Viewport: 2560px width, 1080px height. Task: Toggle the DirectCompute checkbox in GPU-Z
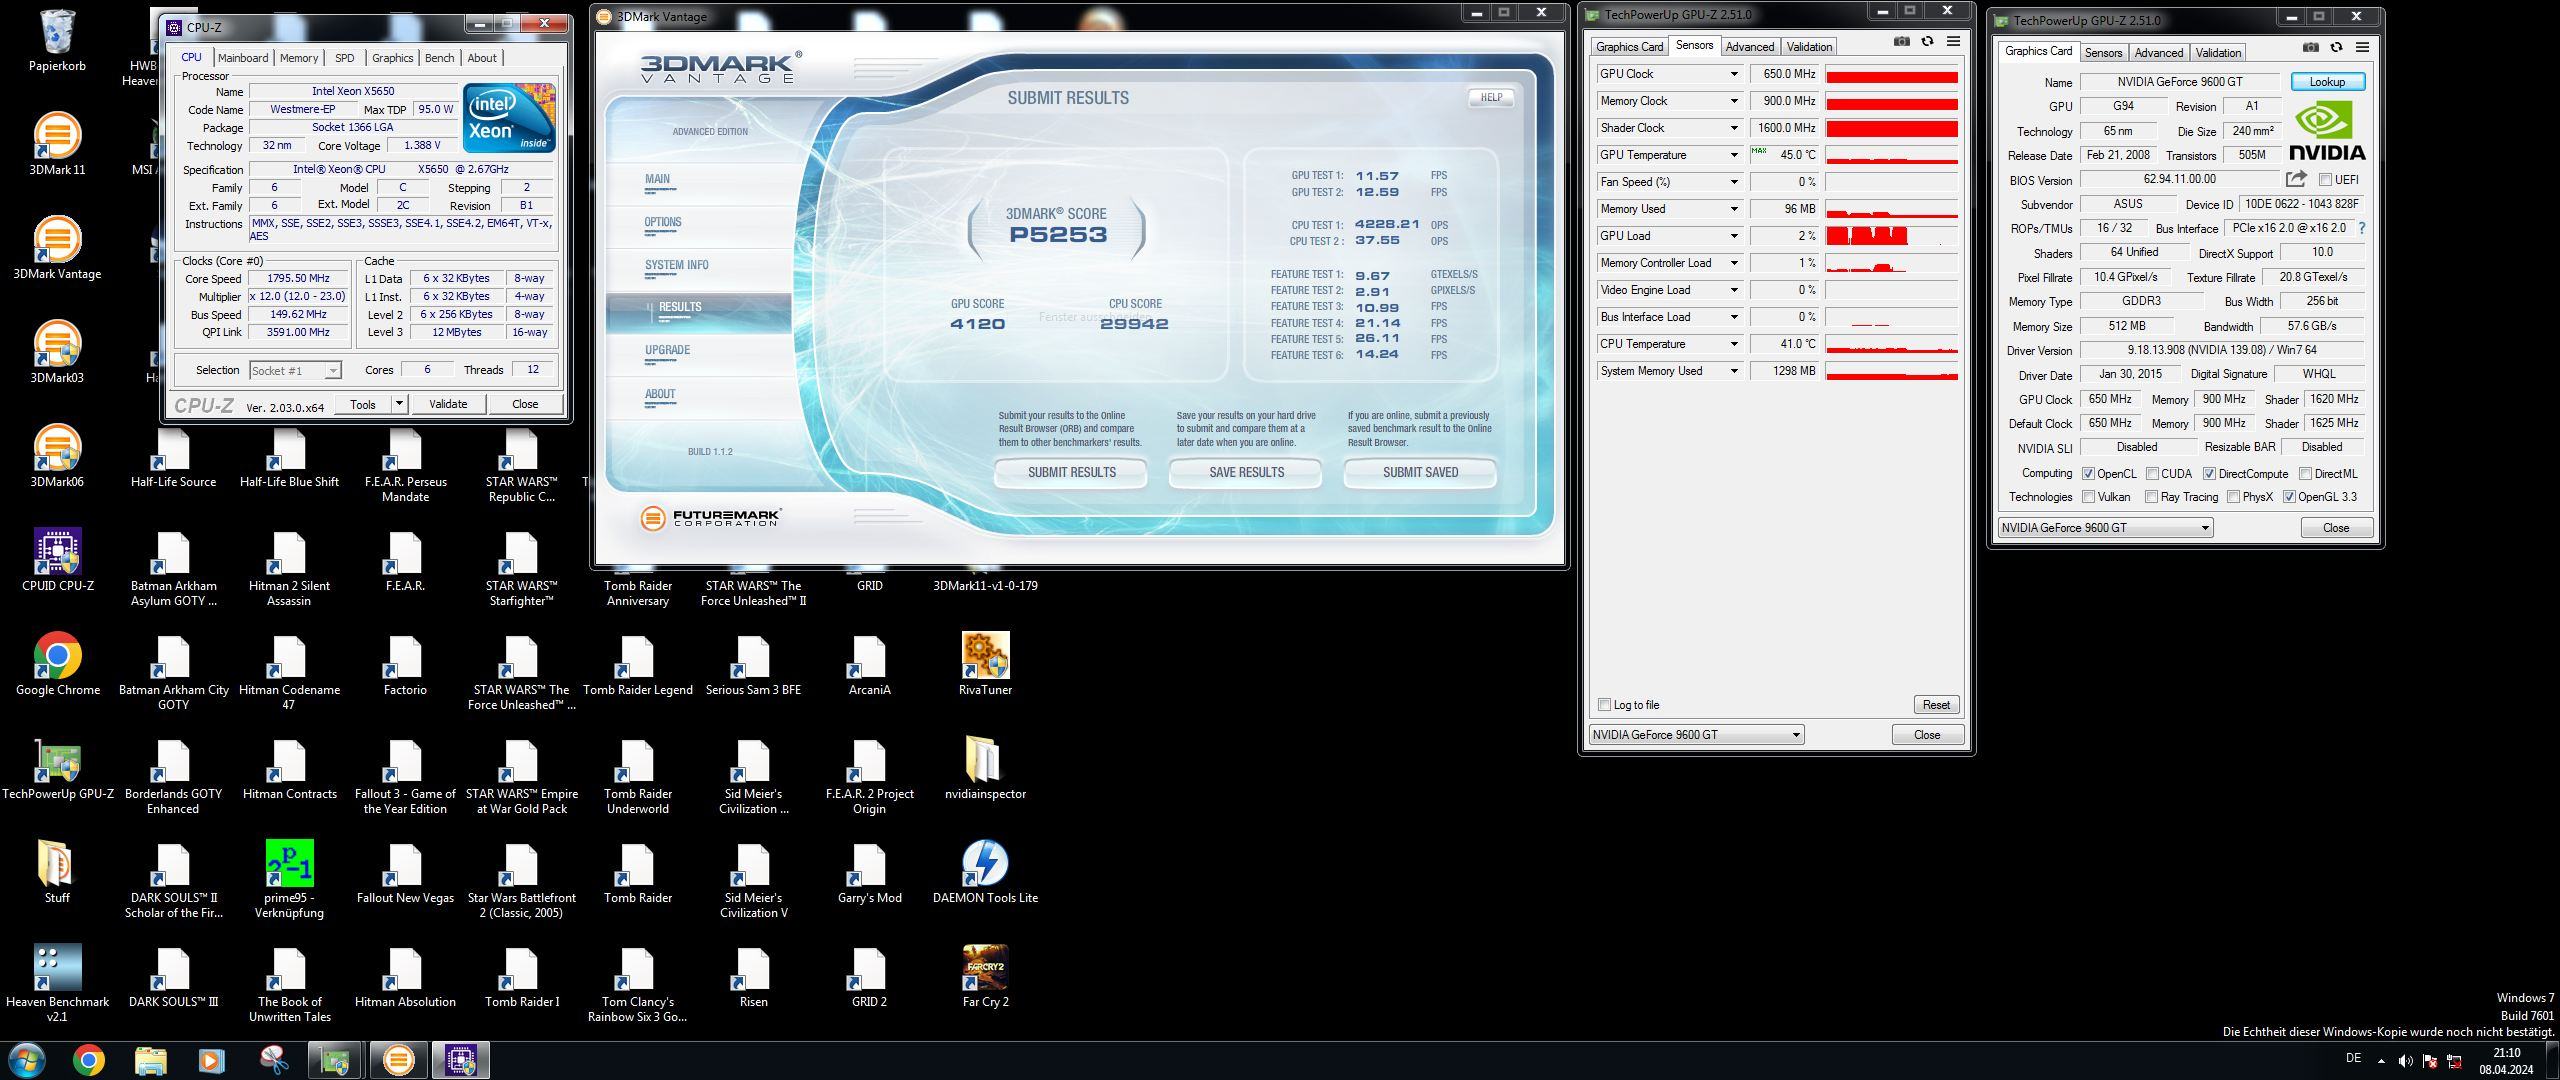2209,474
